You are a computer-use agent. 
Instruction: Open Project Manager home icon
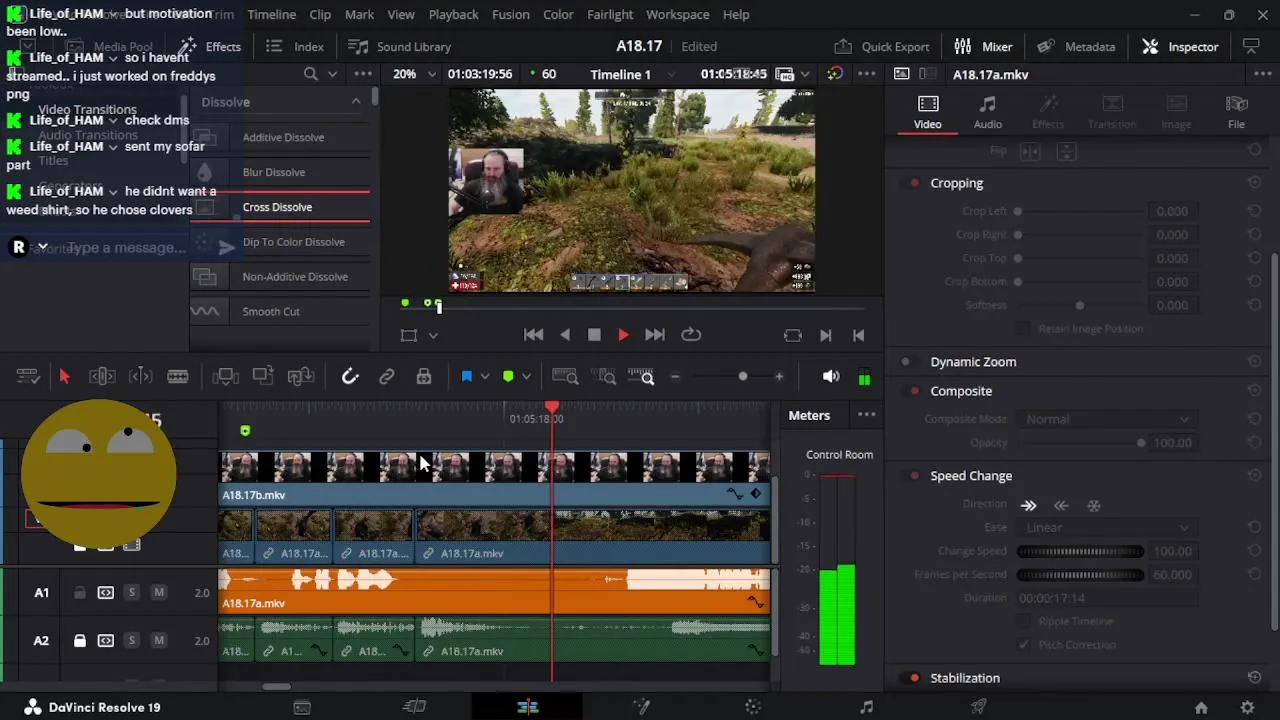(1201, 707)
